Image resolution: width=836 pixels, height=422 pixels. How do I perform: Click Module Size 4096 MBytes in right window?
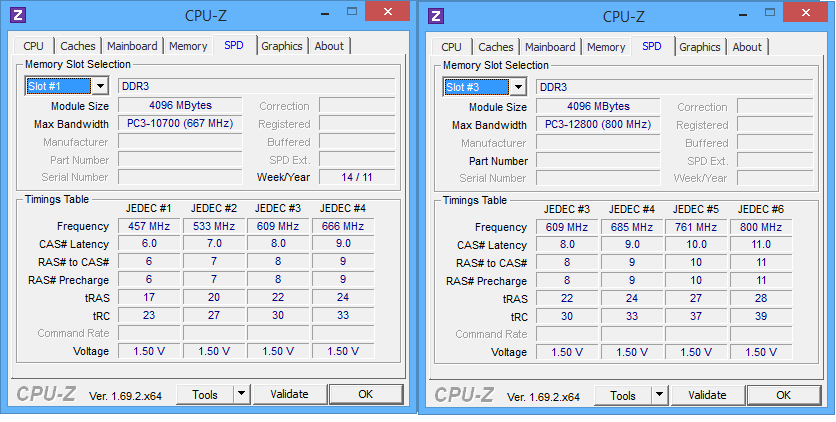coord(598,107)
